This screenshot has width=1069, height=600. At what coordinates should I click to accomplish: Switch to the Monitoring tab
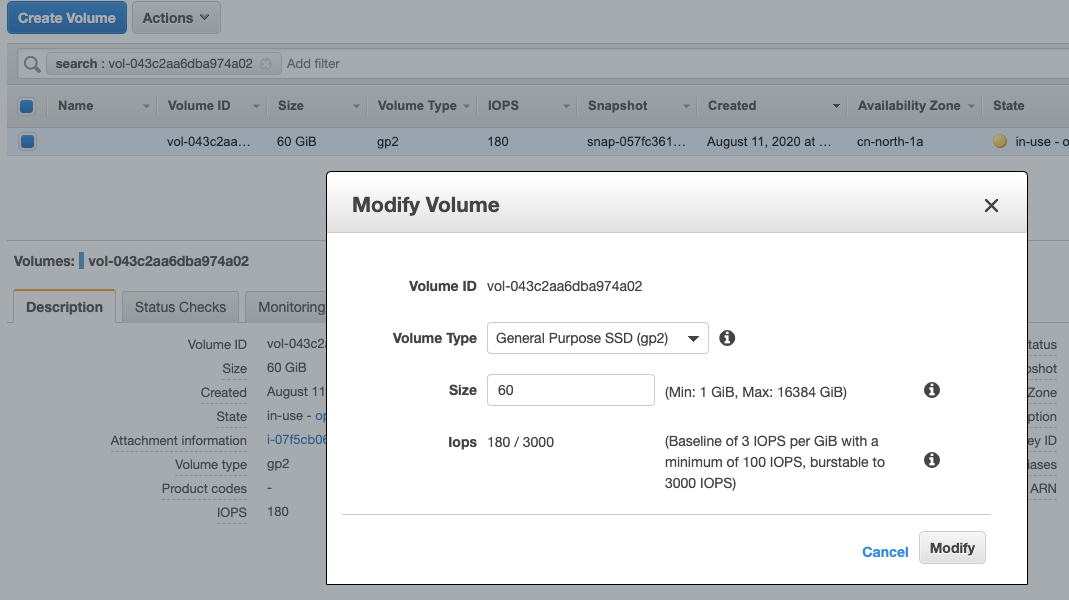click(x=286, y=307)
